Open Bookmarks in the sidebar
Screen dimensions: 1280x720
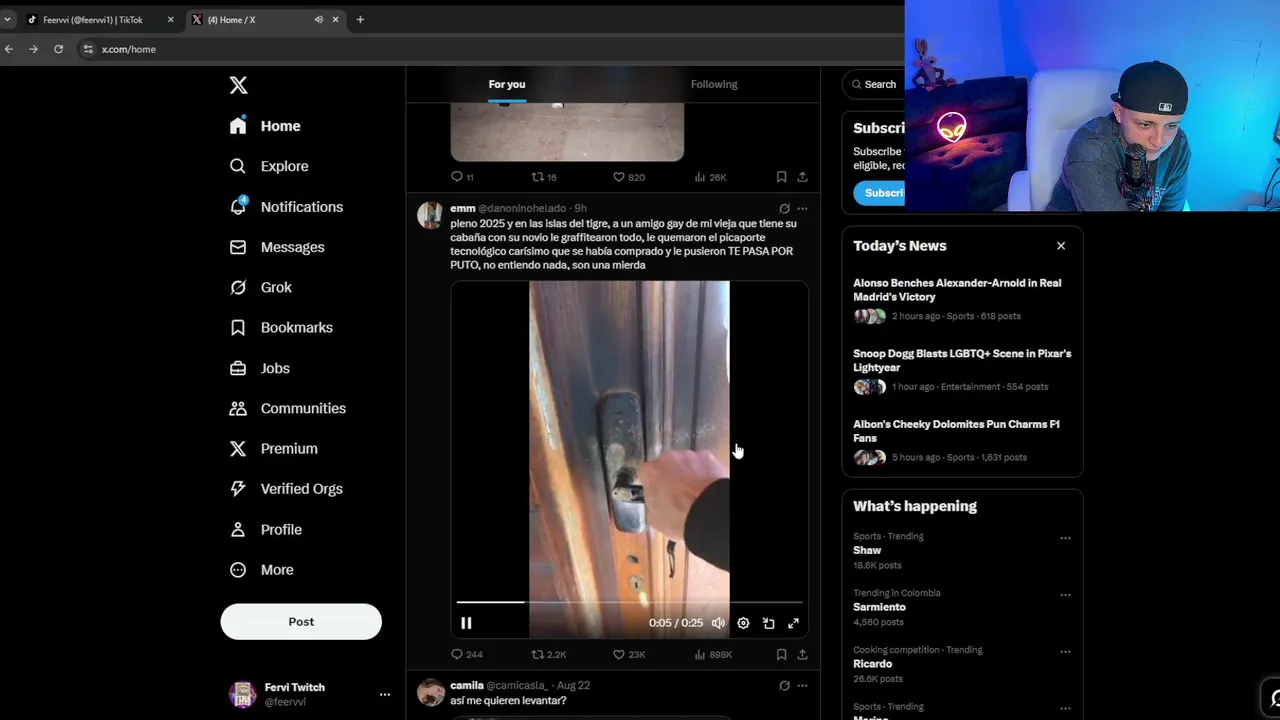click(x=281, y=327)
